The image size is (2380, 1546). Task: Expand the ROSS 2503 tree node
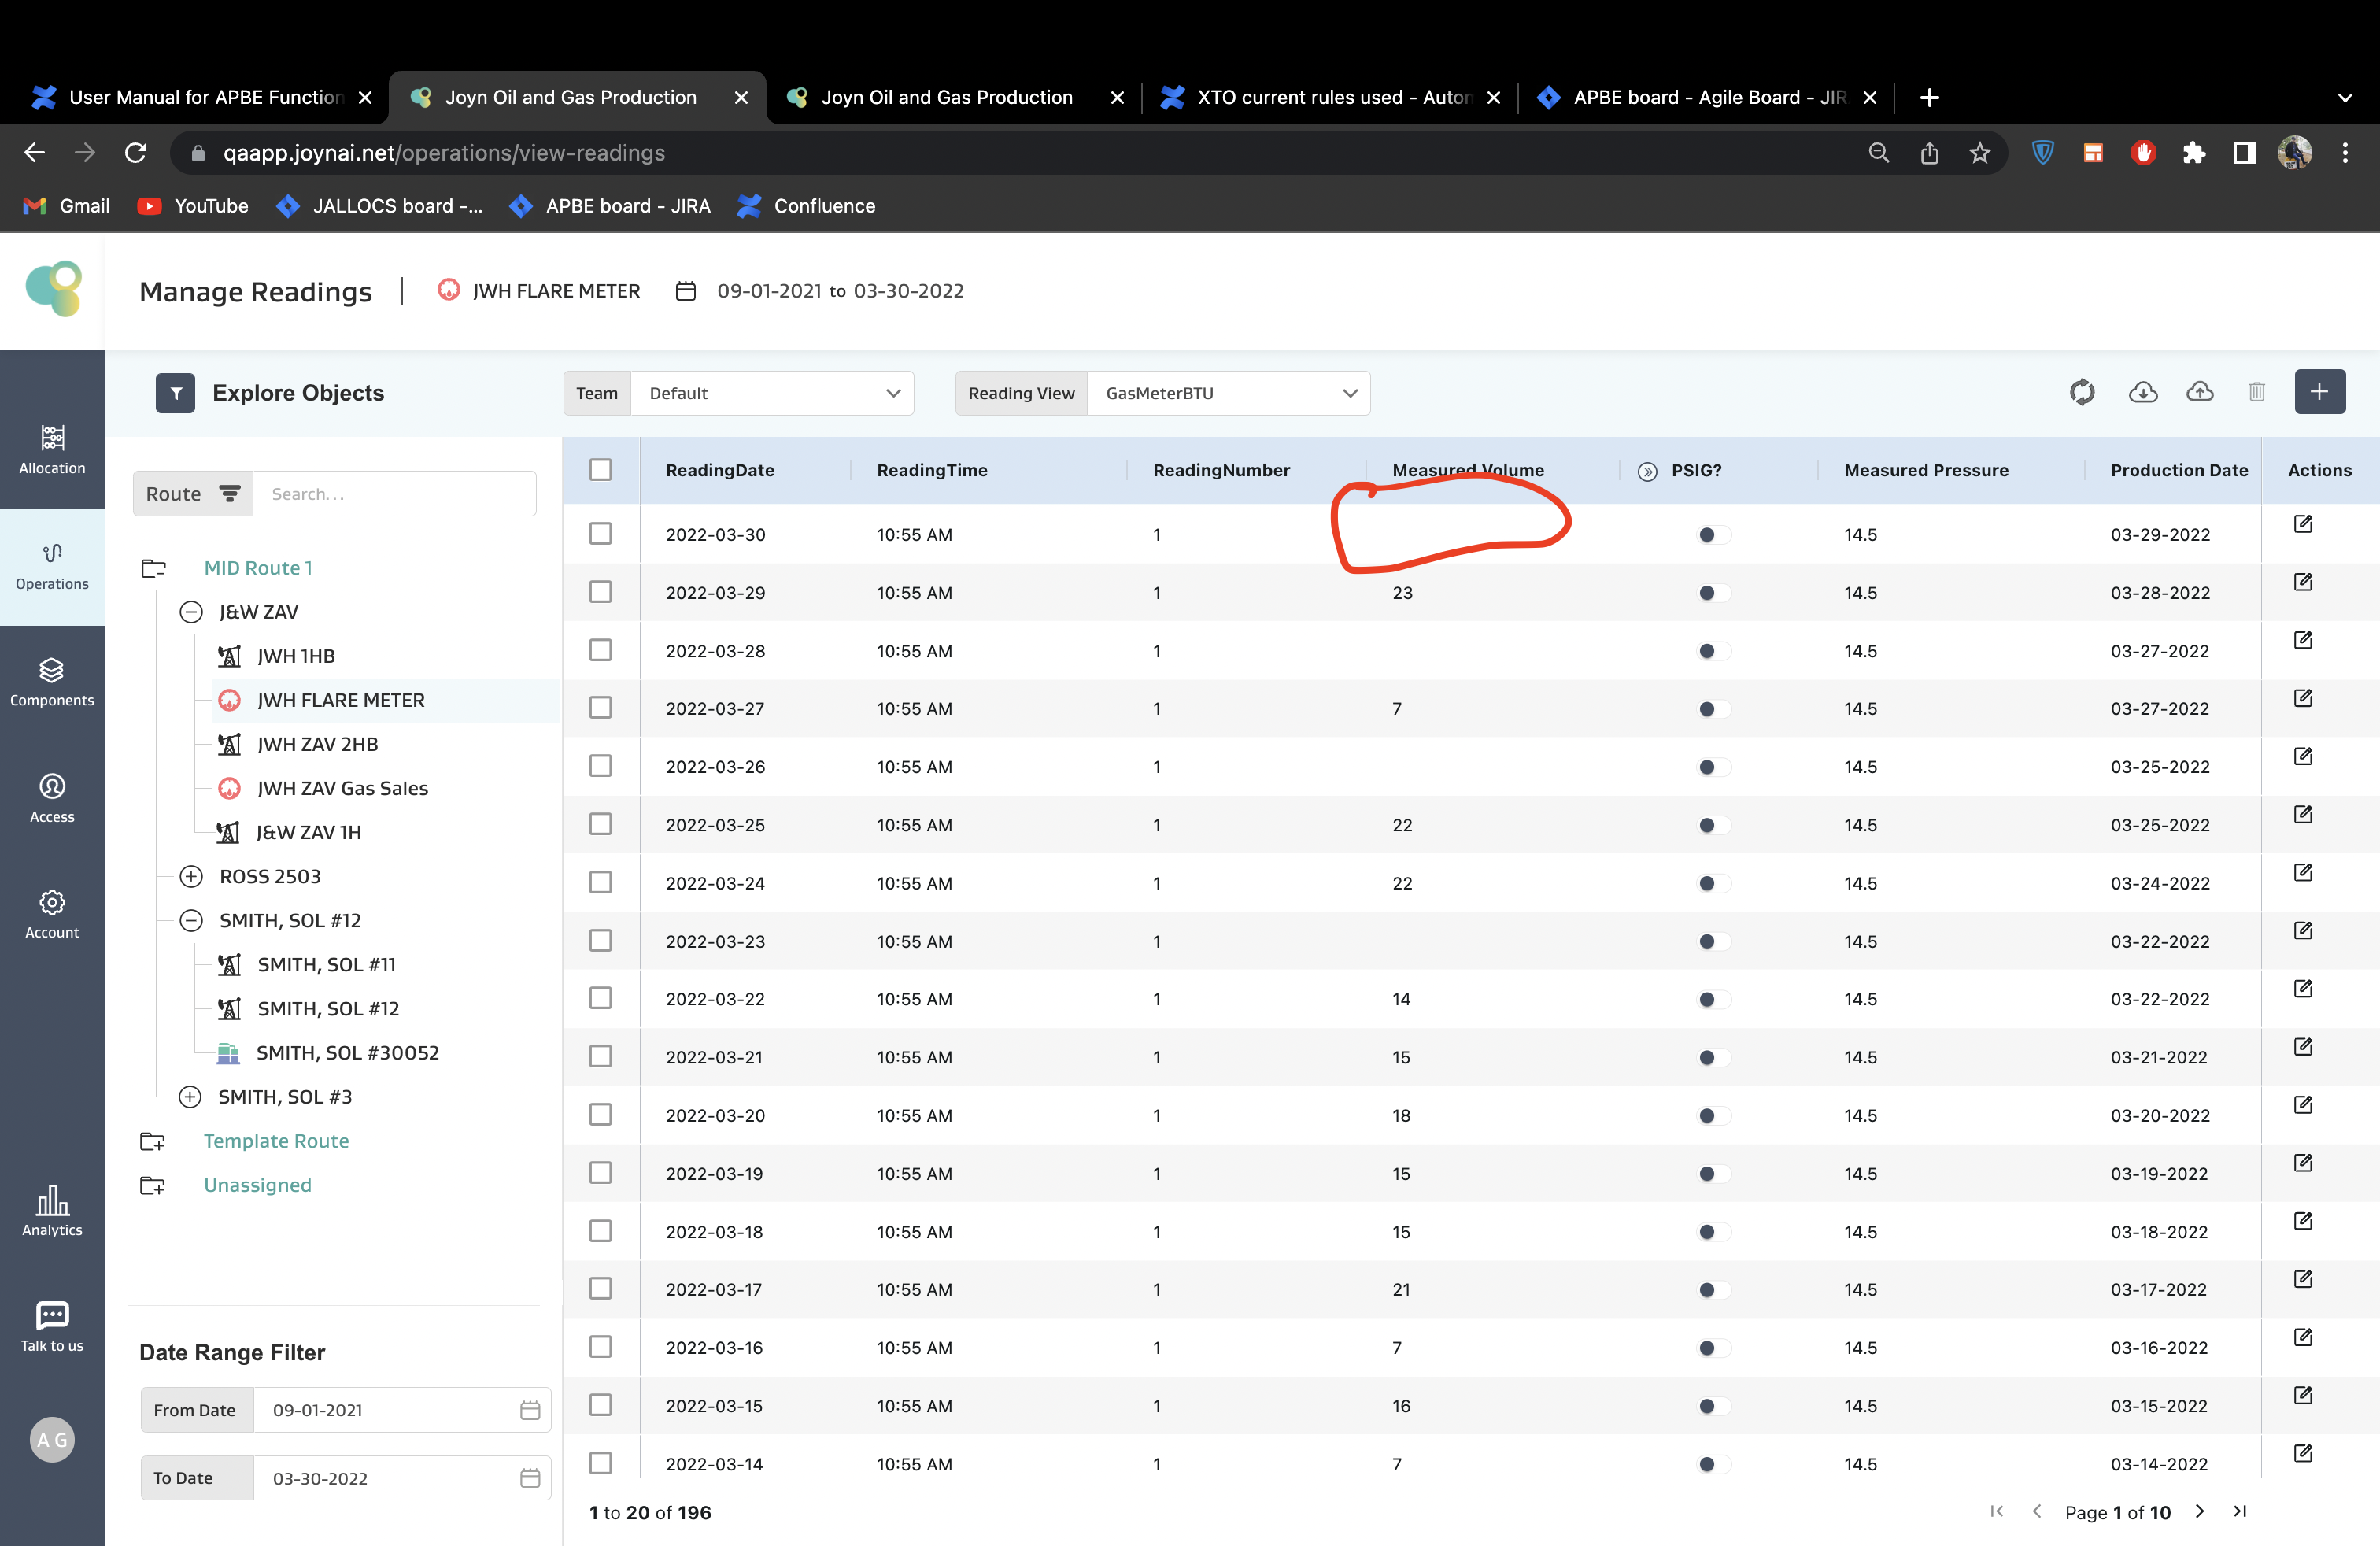pos(191,877)
